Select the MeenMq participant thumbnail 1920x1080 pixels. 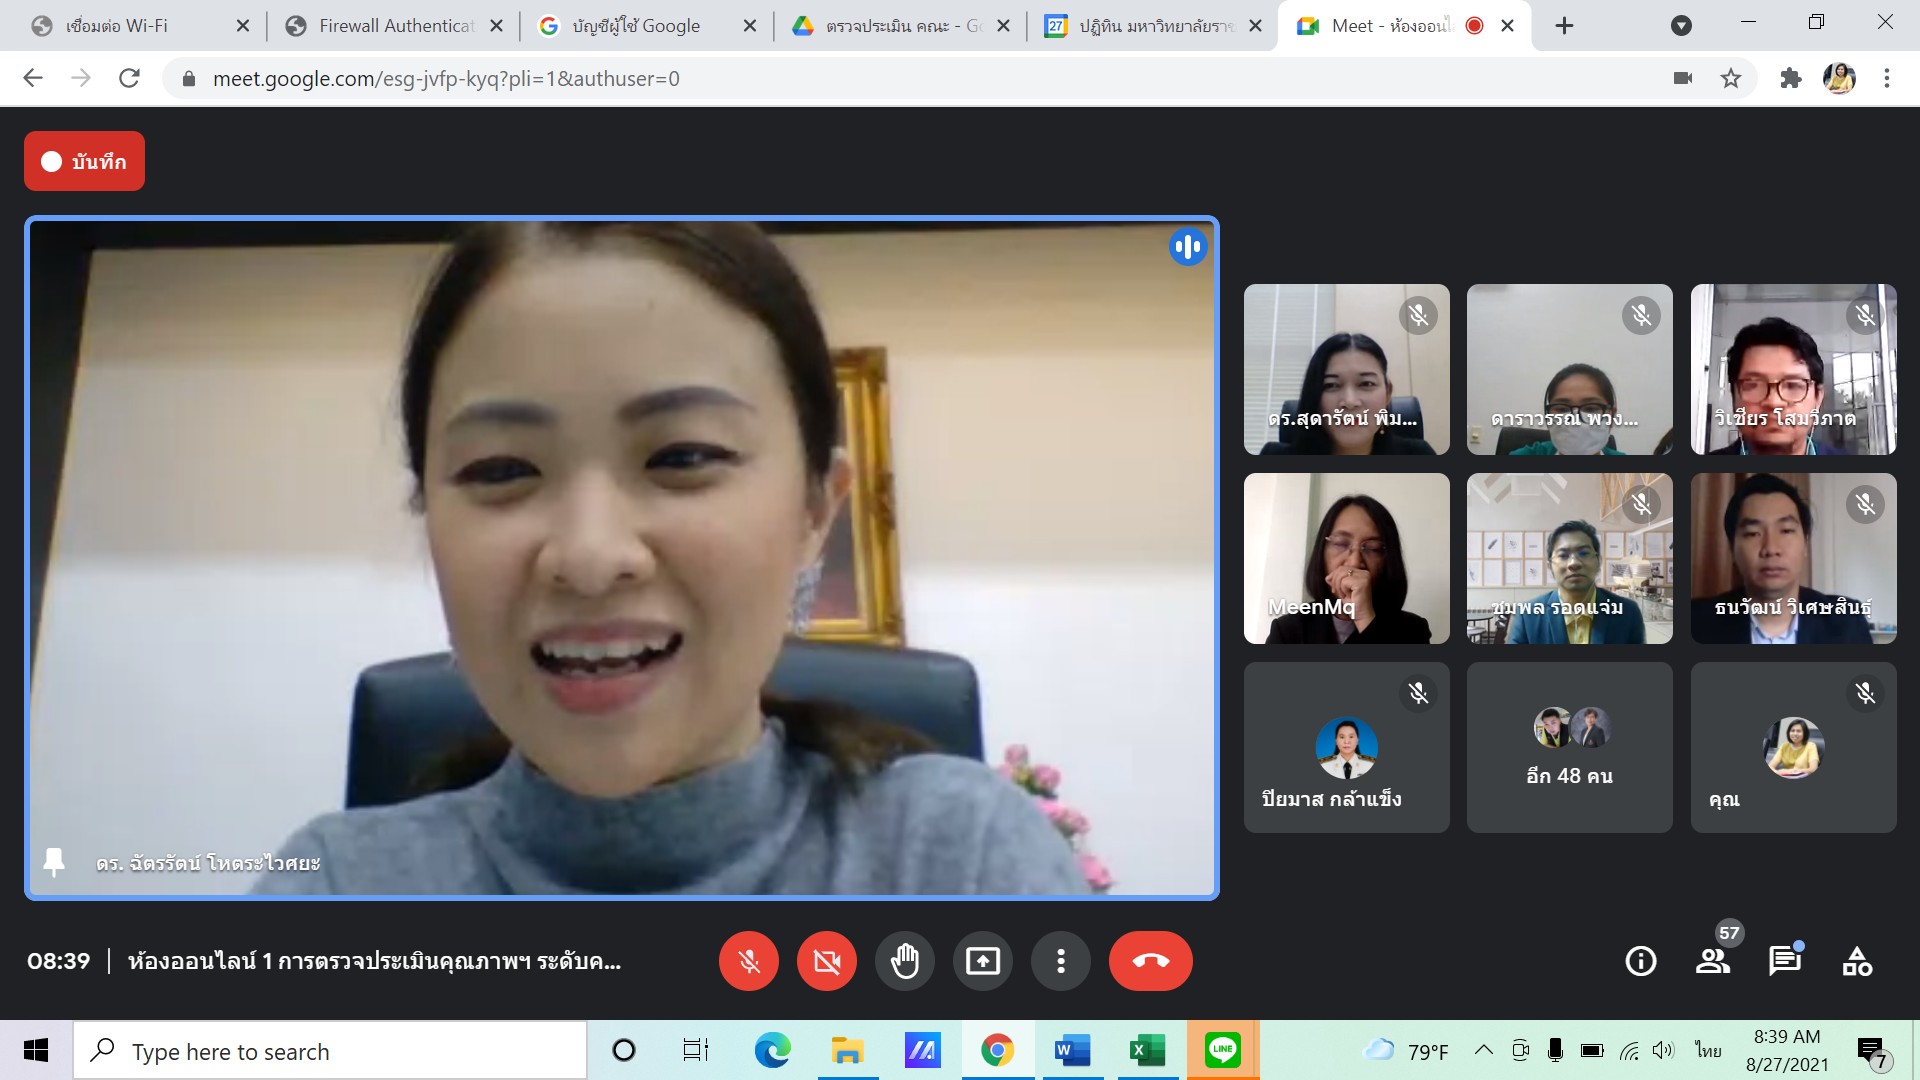click(1346, 558)
